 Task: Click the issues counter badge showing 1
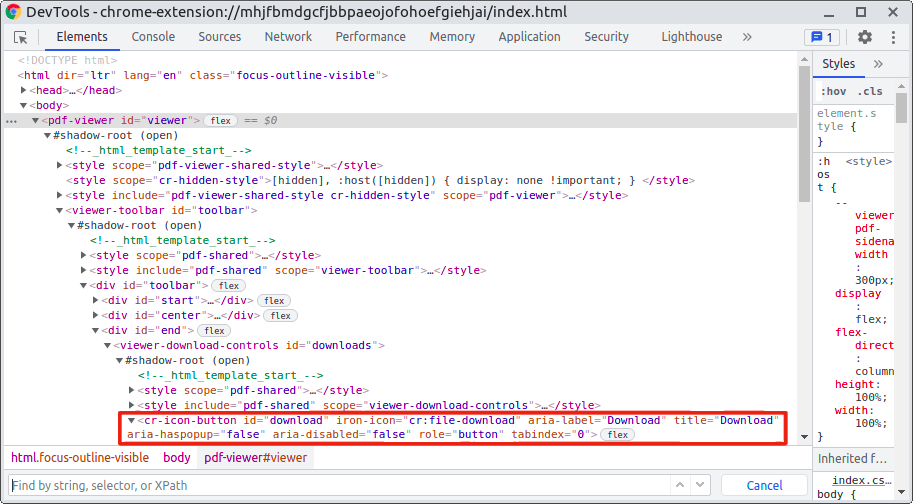(822, 37)
